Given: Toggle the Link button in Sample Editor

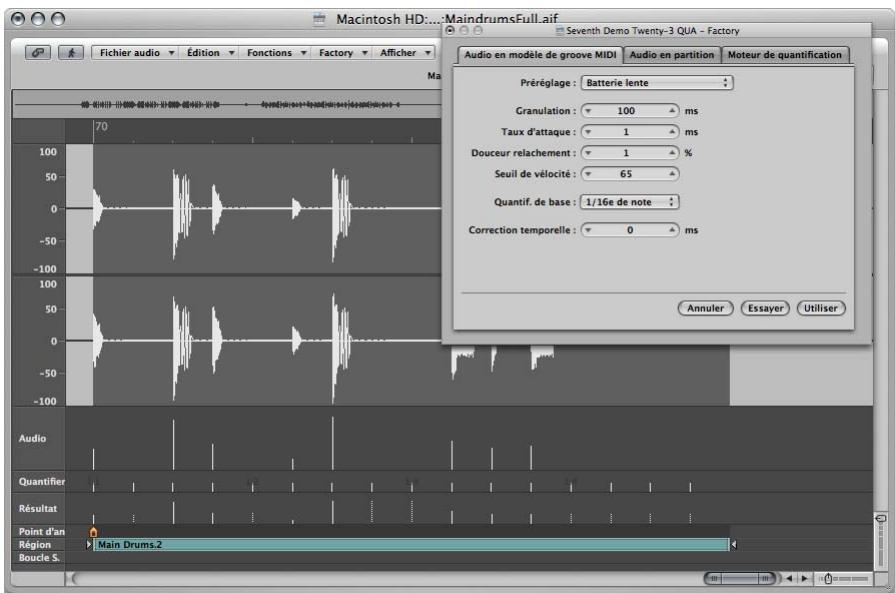Looking at the screenshot, I should pos(38,53).
